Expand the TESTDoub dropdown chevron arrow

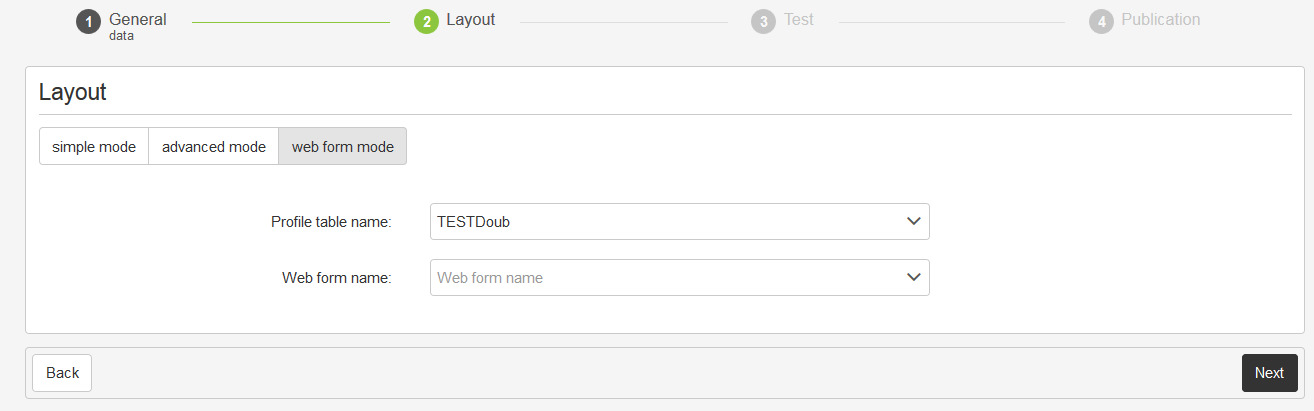pos(913,222)
